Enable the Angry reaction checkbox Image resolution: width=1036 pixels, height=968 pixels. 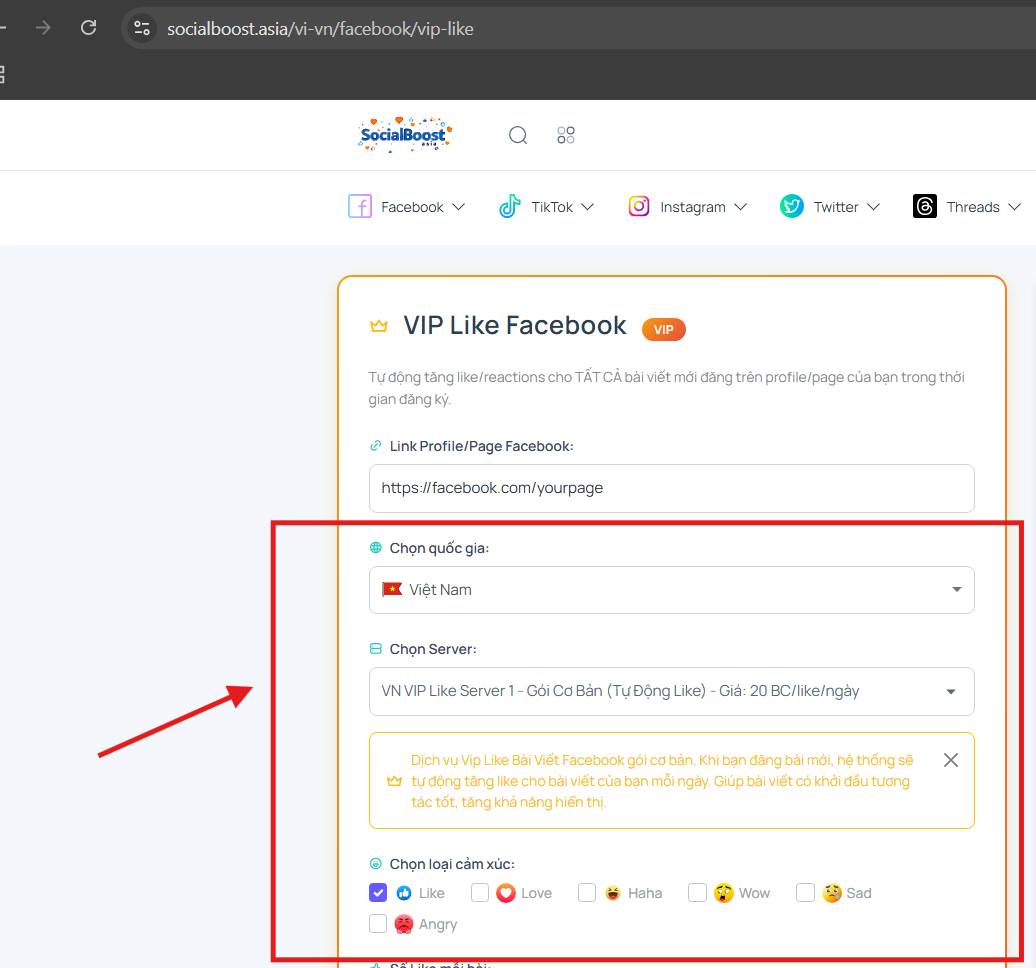378,923
